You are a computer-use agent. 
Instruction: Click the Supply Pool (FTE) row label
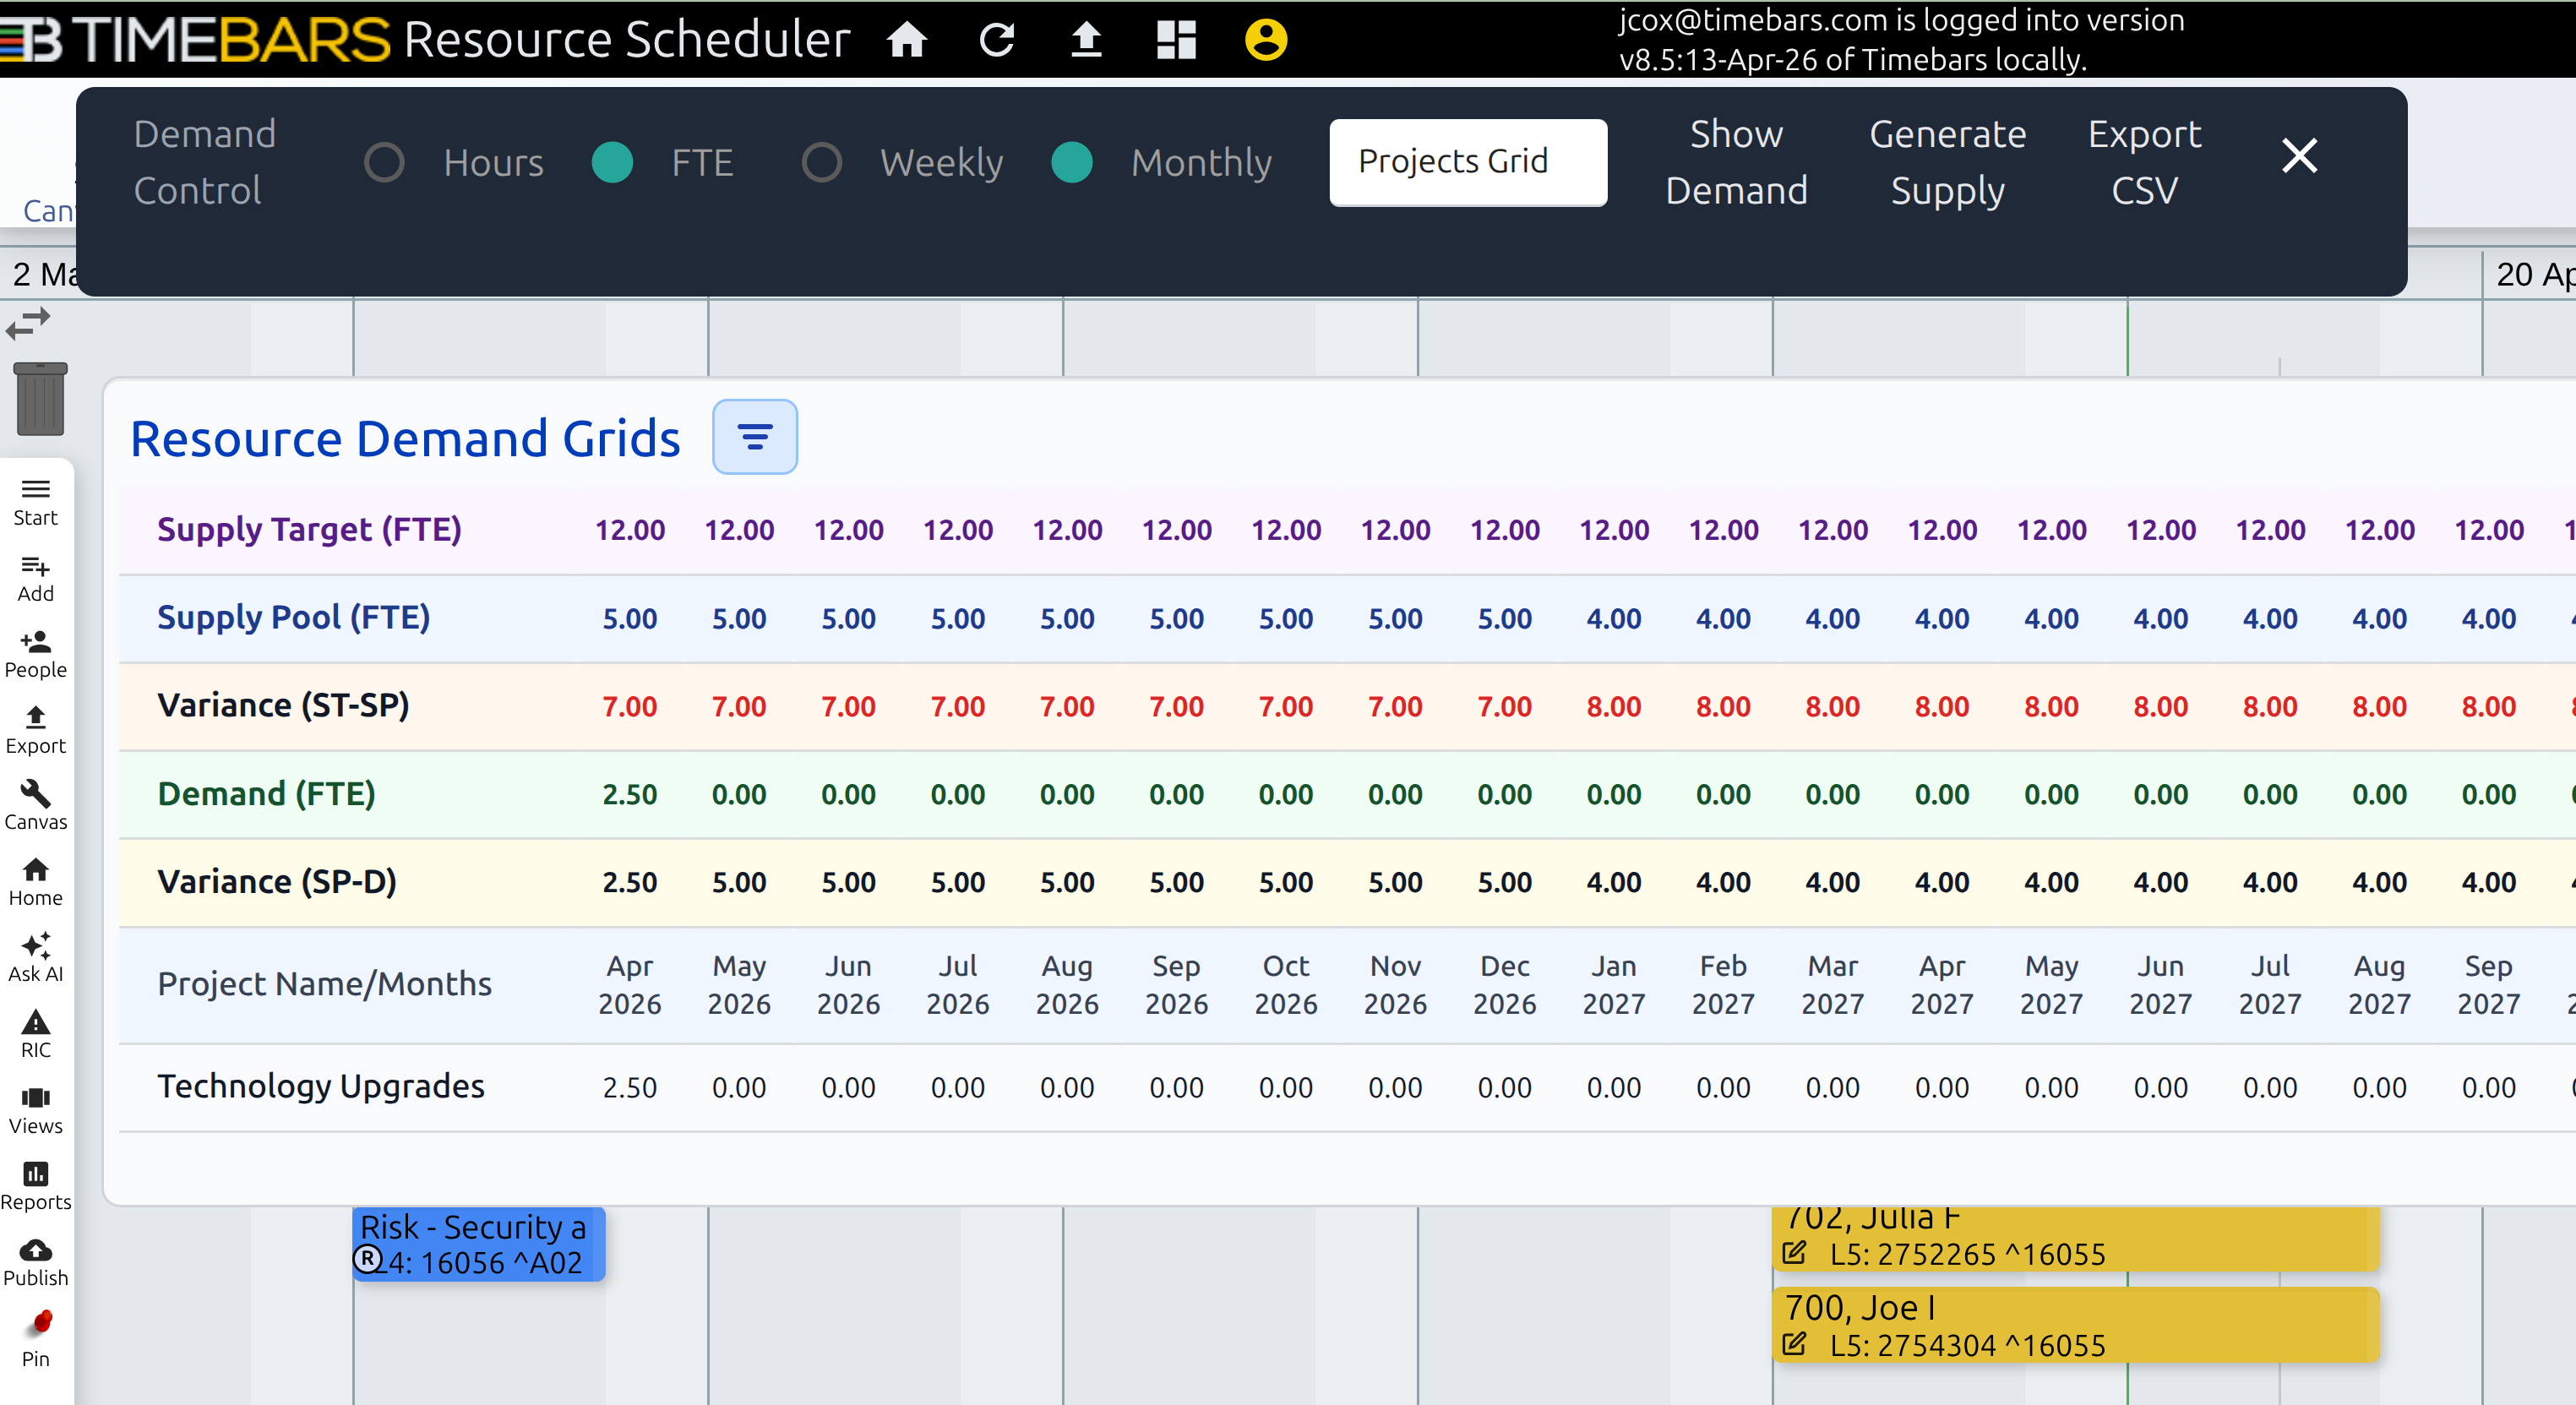tap(294, 618)
